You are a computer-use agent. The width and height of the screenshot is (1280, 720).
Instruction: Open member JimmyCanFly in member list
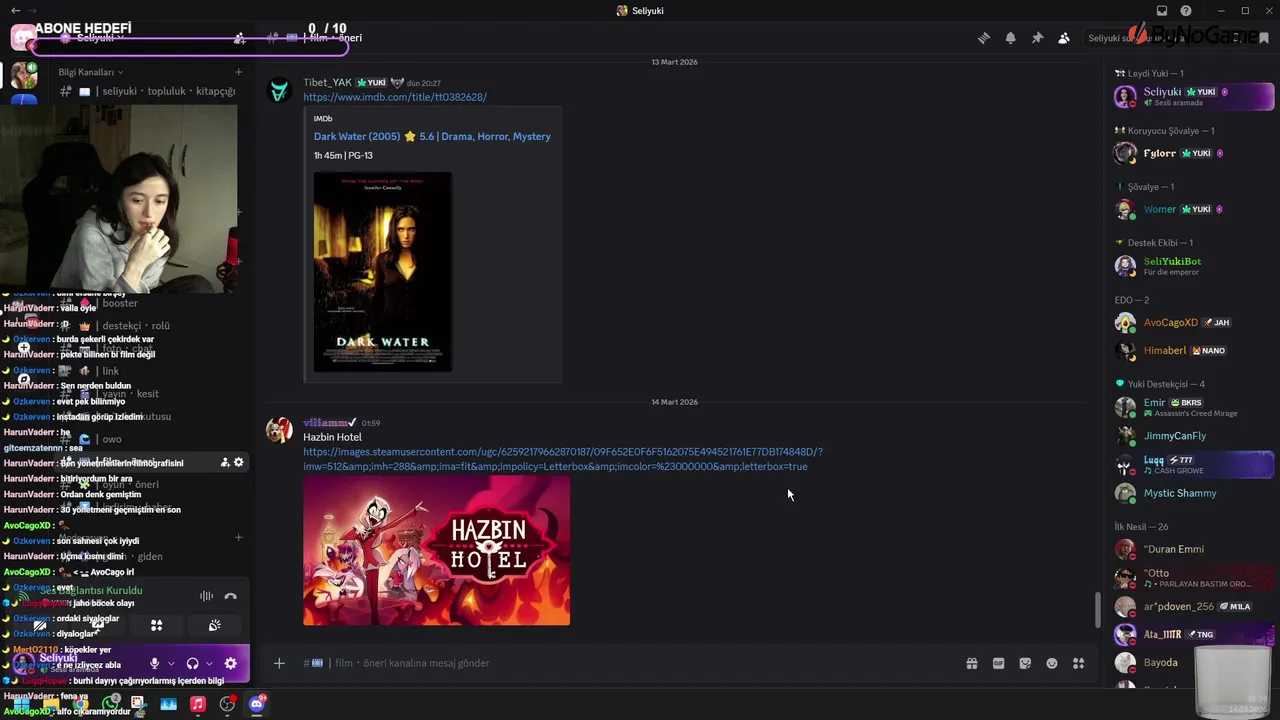pyautogui.click(x=1193, y=436)
